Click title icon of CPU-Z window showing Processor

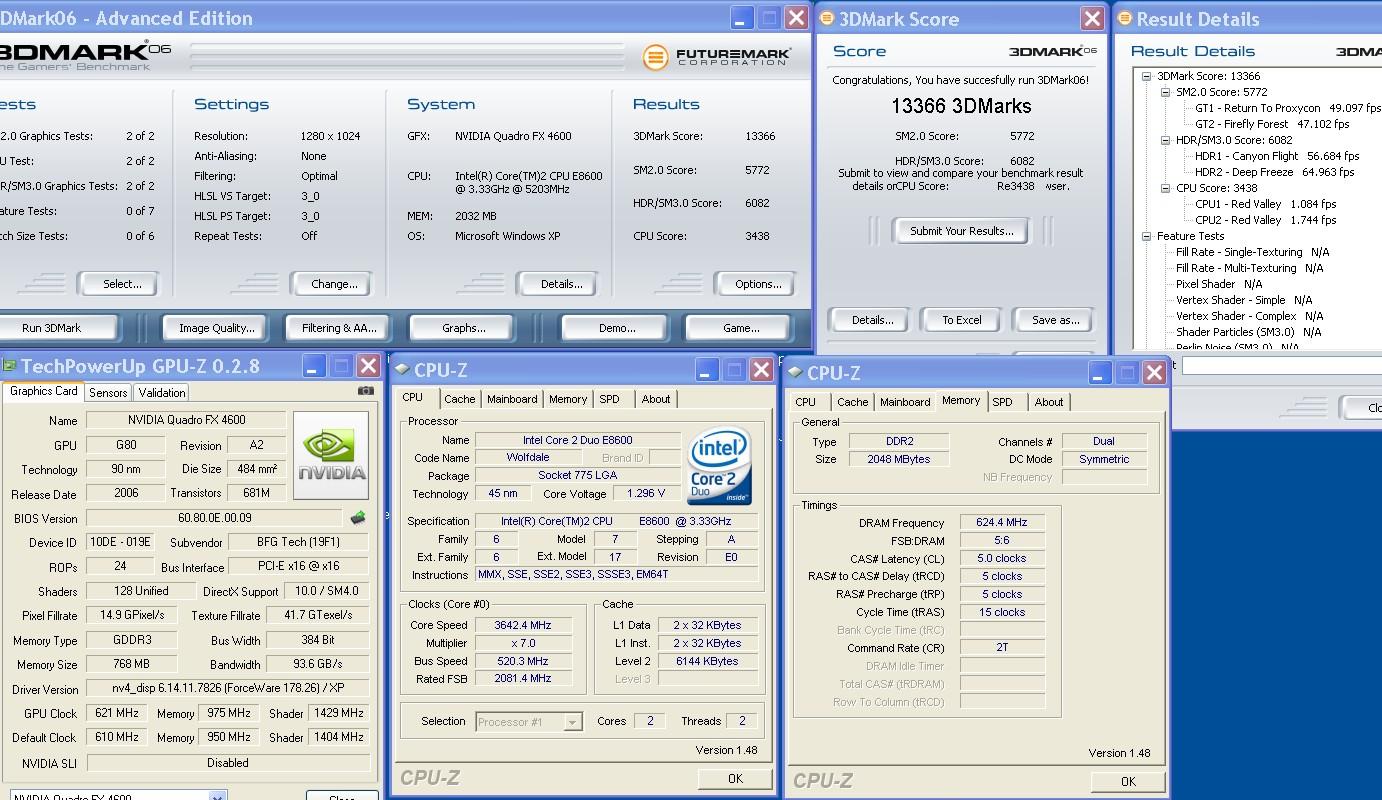[402, 369]
